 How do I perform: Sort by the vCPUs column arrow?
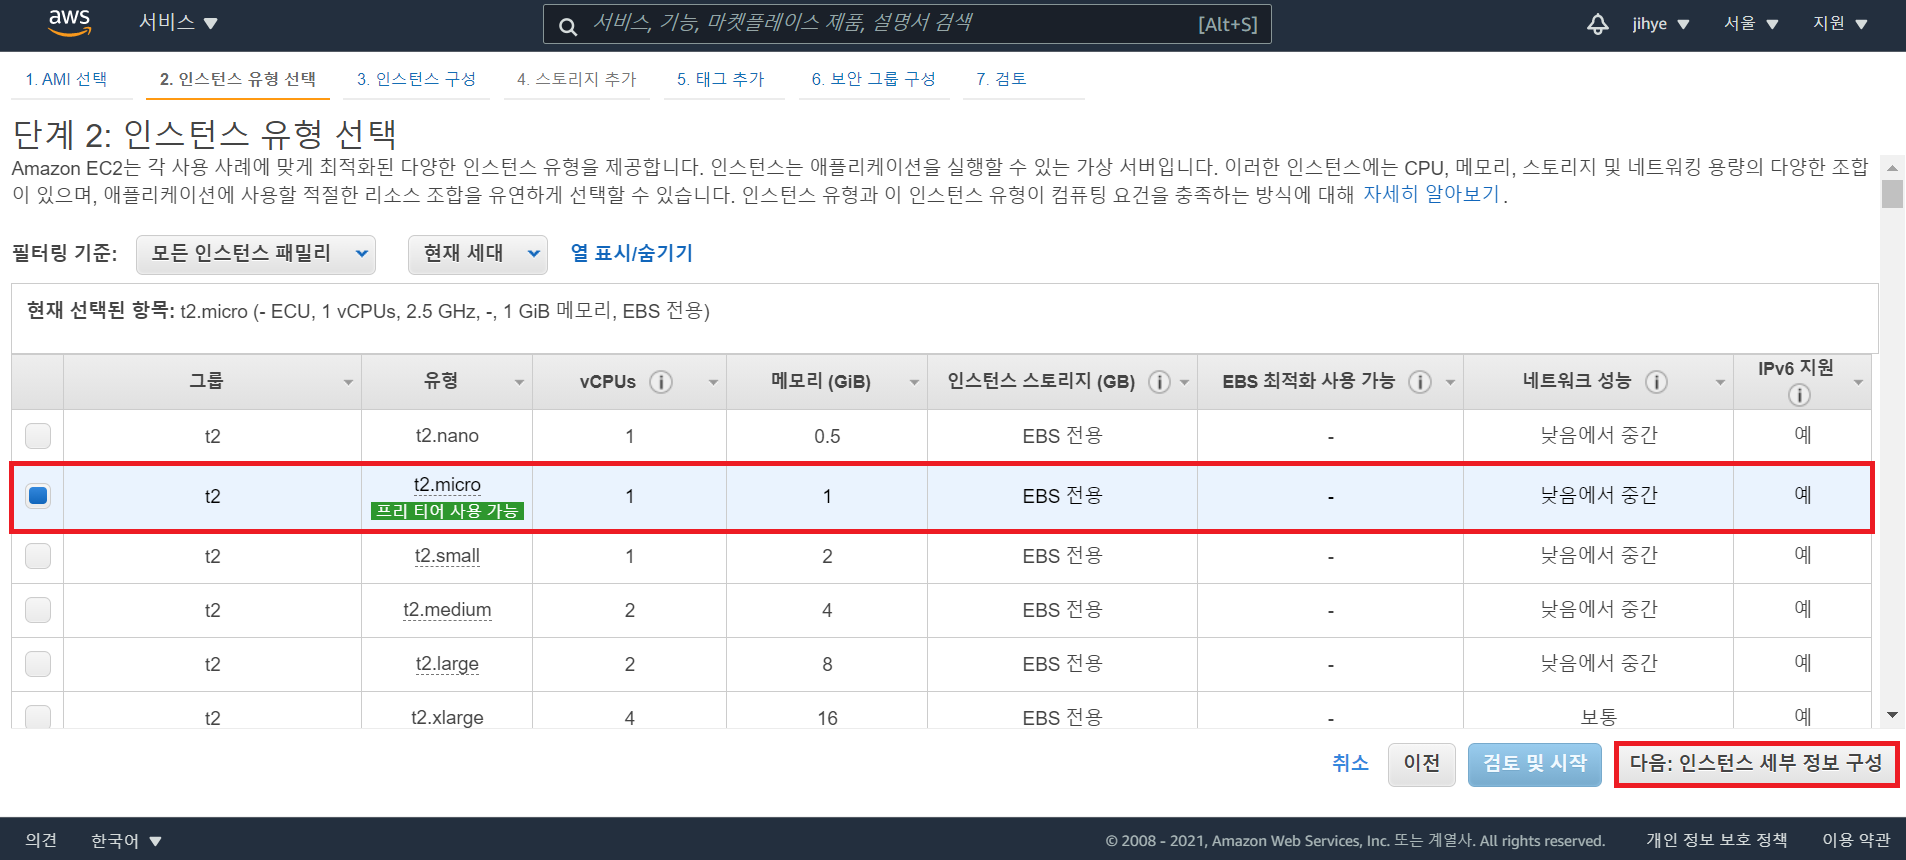pos(713,383)
